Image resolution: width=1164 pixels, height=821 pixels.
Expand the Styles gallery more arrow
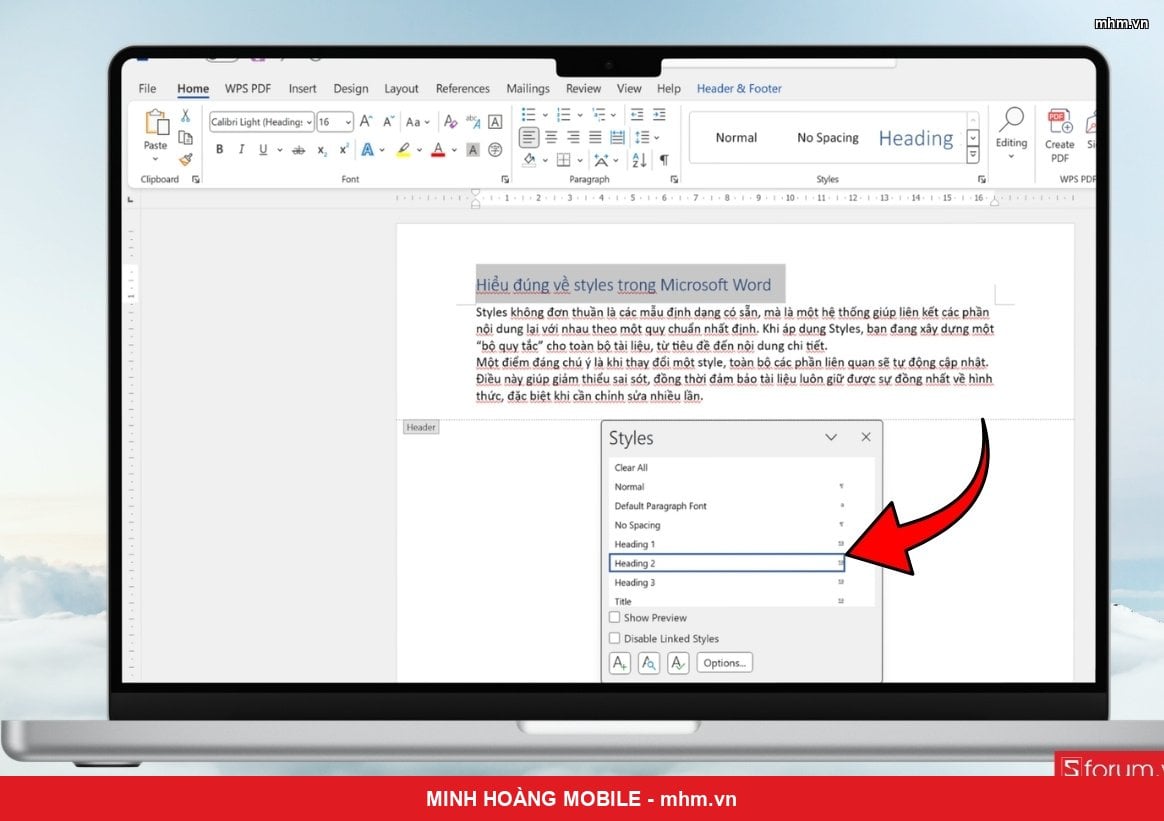coord(972,154)
